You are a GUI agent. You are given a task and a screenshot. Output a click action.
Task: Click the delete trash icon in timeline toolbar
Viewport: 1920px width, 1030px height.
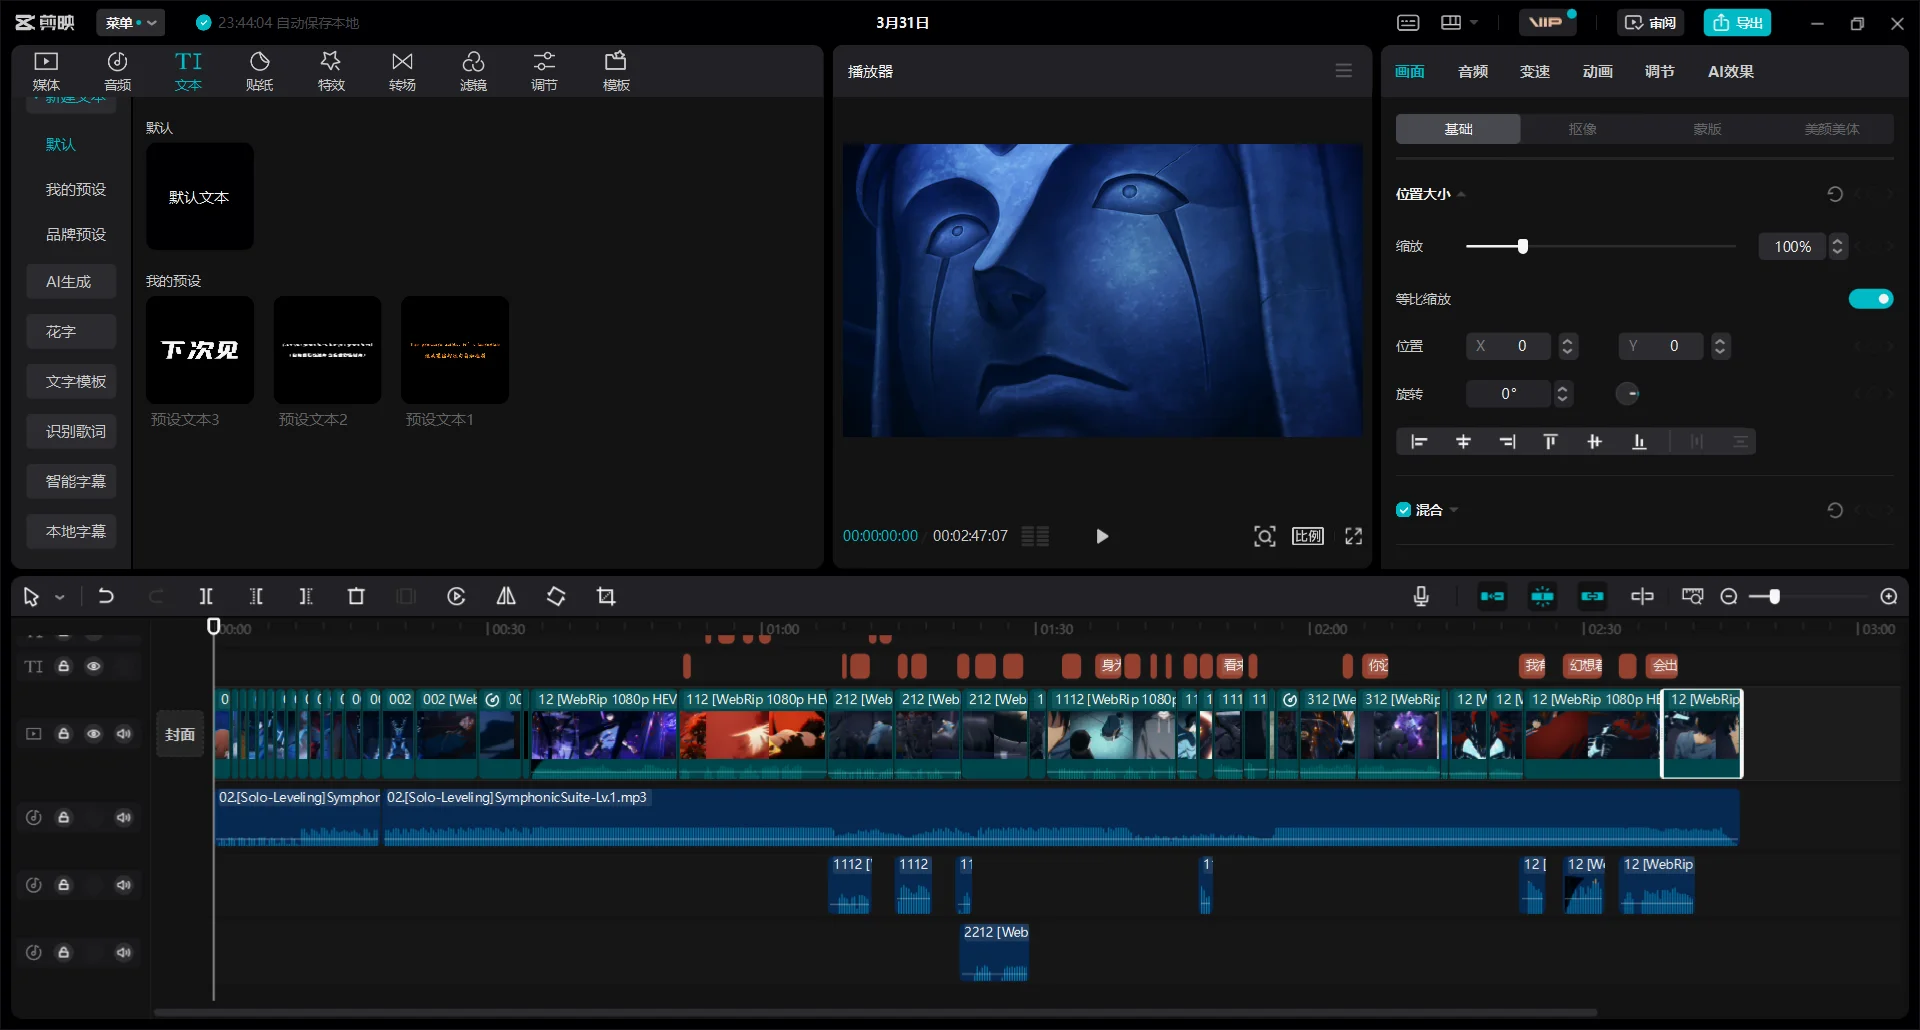tap(356, 596)
